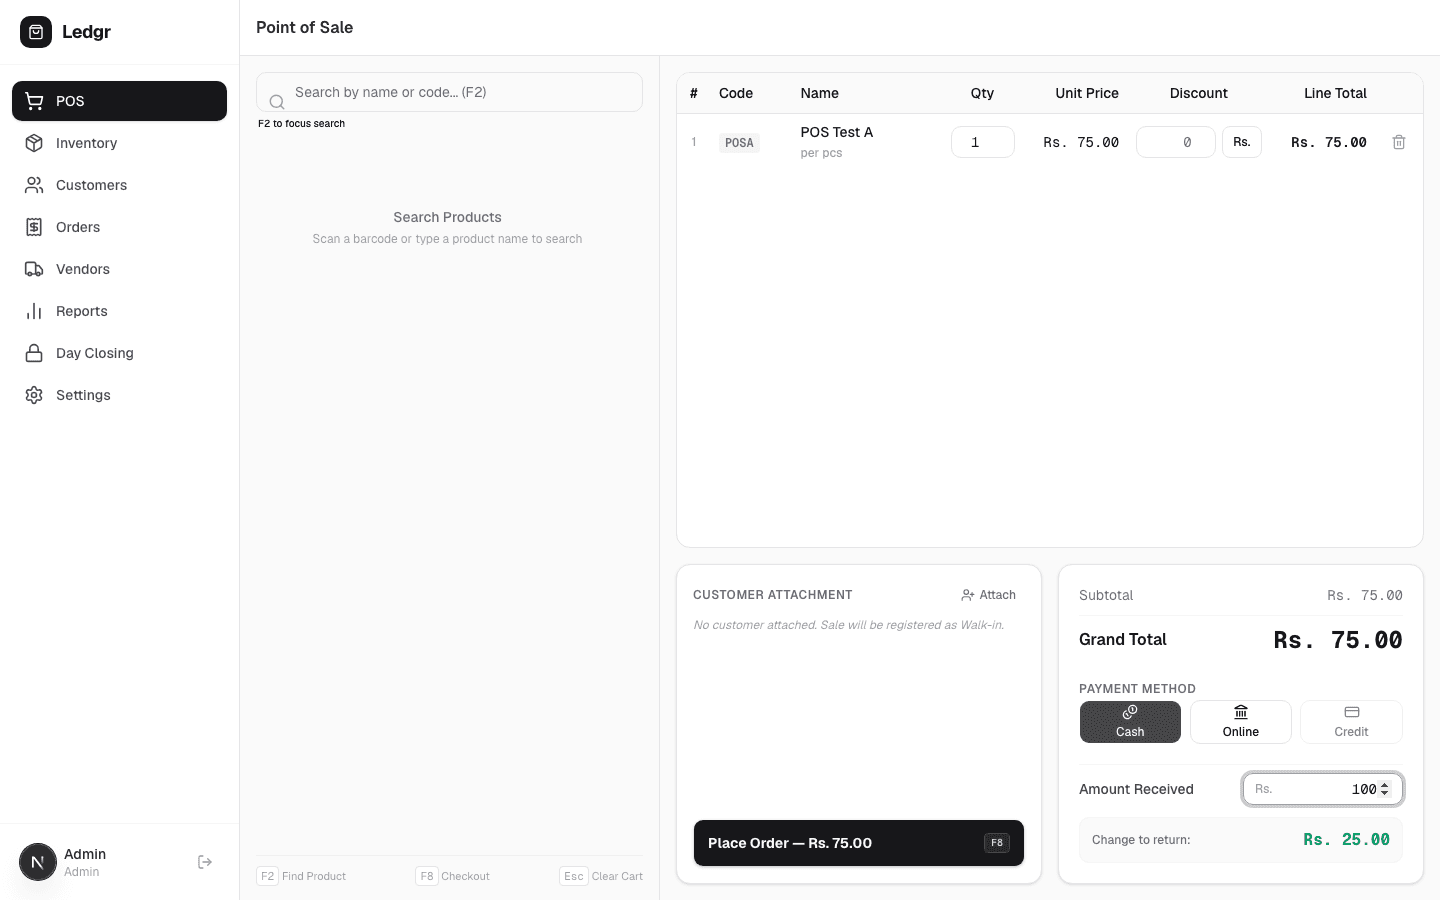This screenshot has height=900, width=1440.
Task: Go to Customers menu item
Action: click(x=119, y=185)
